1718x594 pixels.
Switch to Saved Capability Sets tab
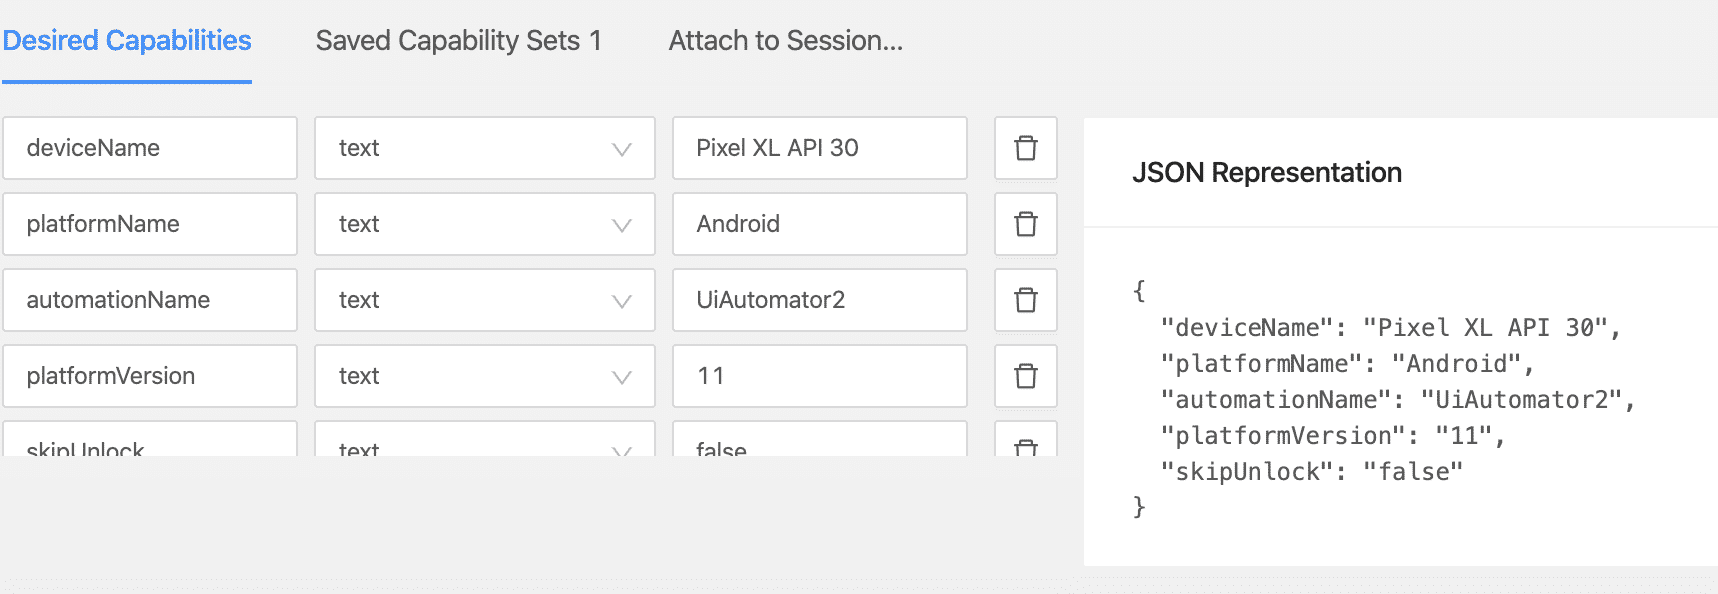(x=459, y=41)
